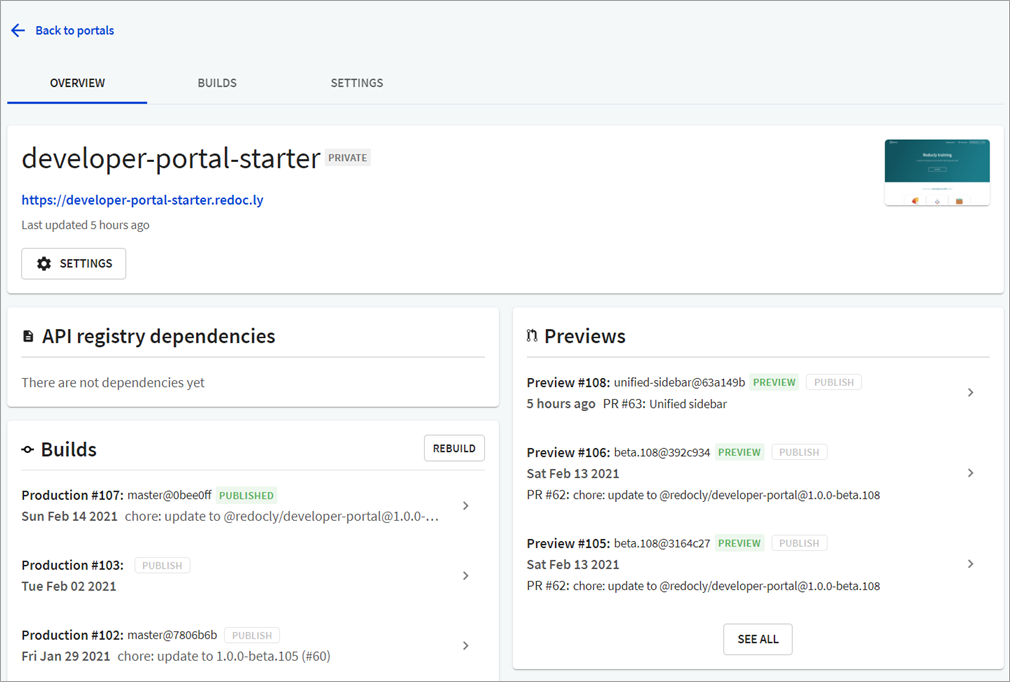The width and height of the screenshot is (1010, 682).
Task: Click PUBLISH for Preview #106
Action: coord(799,453)
